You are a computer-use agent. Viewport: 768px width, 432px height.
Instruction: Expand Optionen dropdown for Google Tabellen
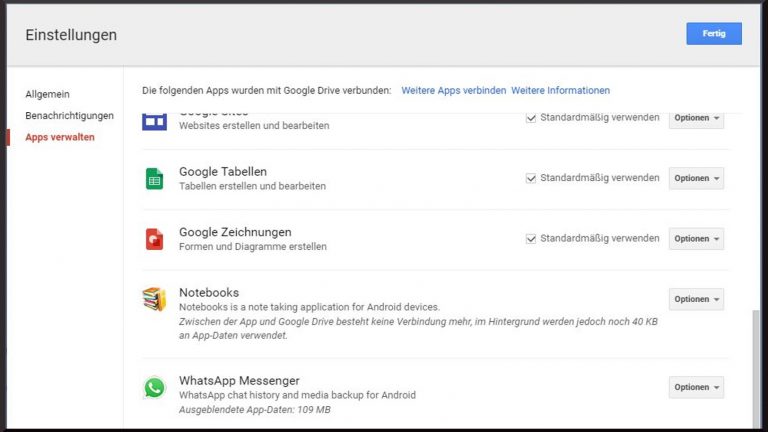[x=696, y=178]
